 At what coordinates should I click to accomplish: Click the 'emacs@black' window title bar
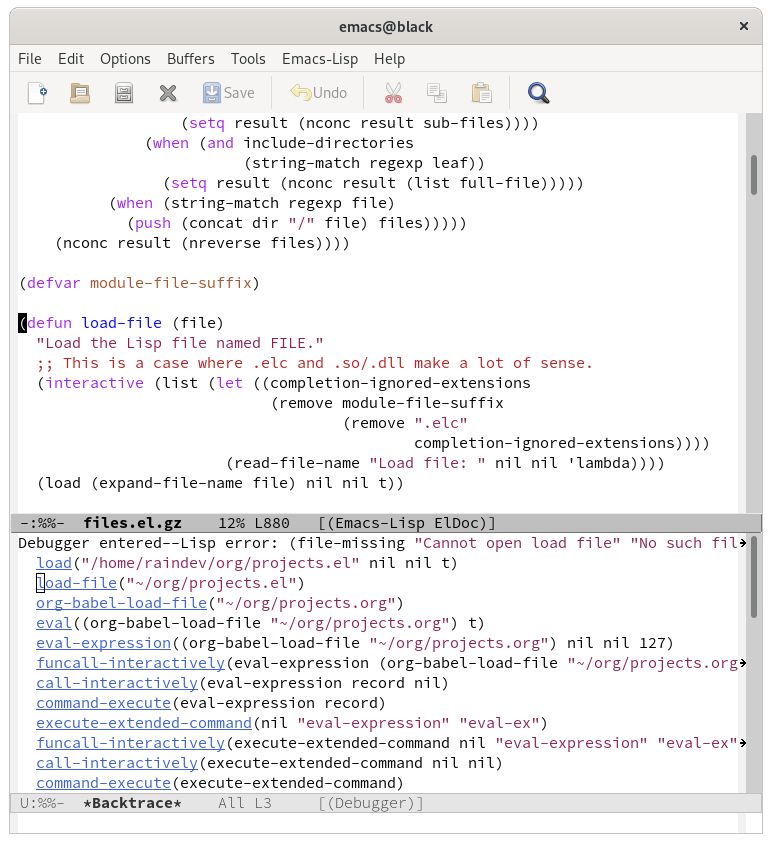[x=385, y=26]
